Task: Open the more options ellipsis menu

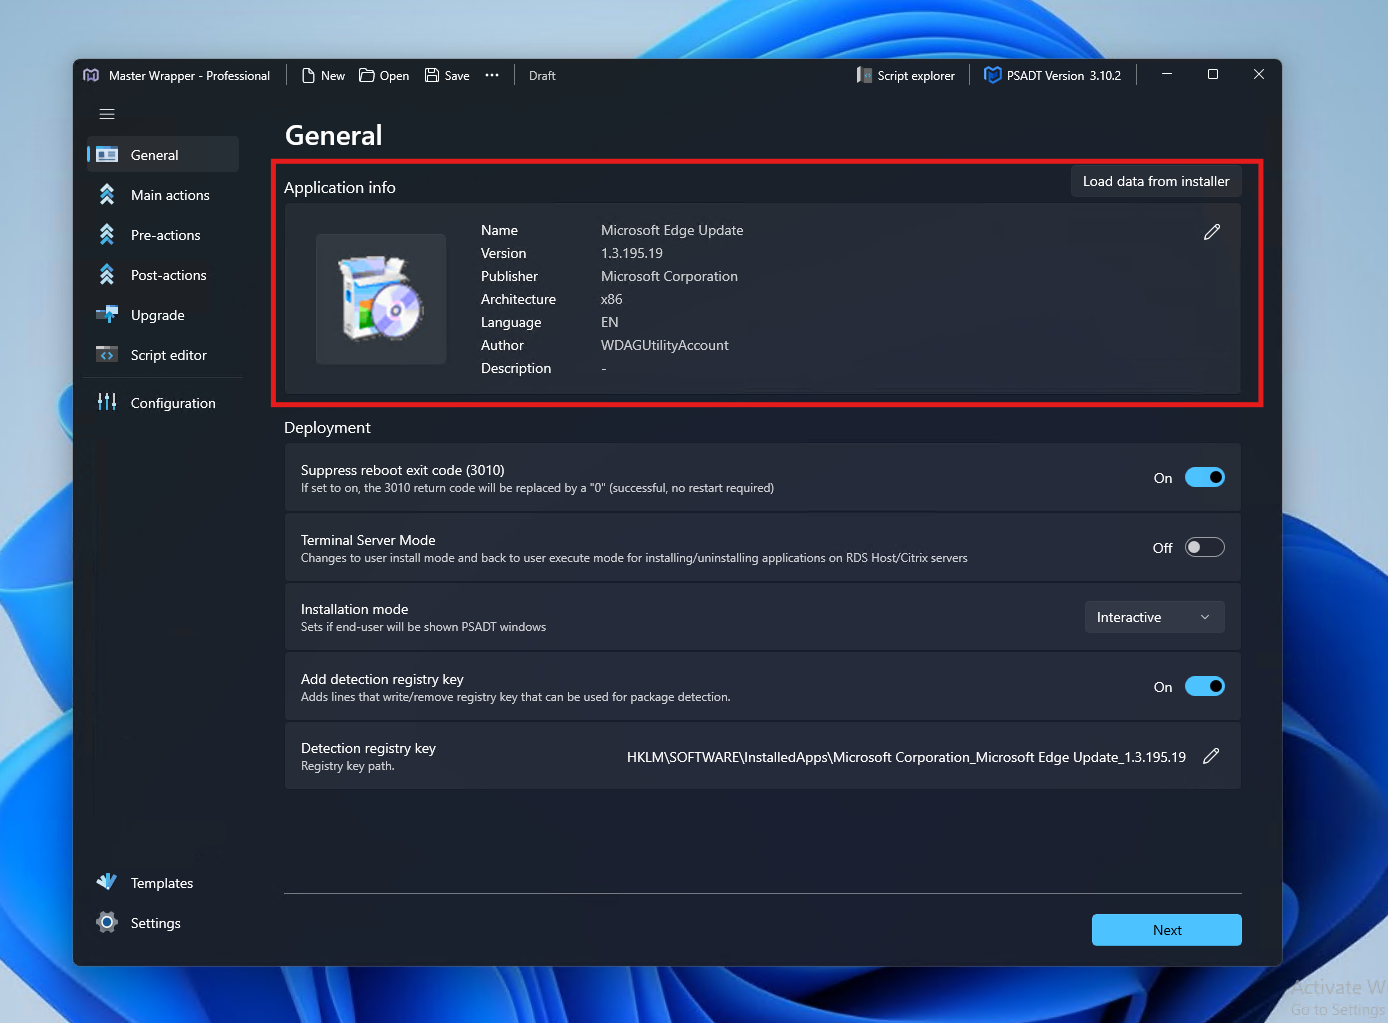Action: (492, 75)
